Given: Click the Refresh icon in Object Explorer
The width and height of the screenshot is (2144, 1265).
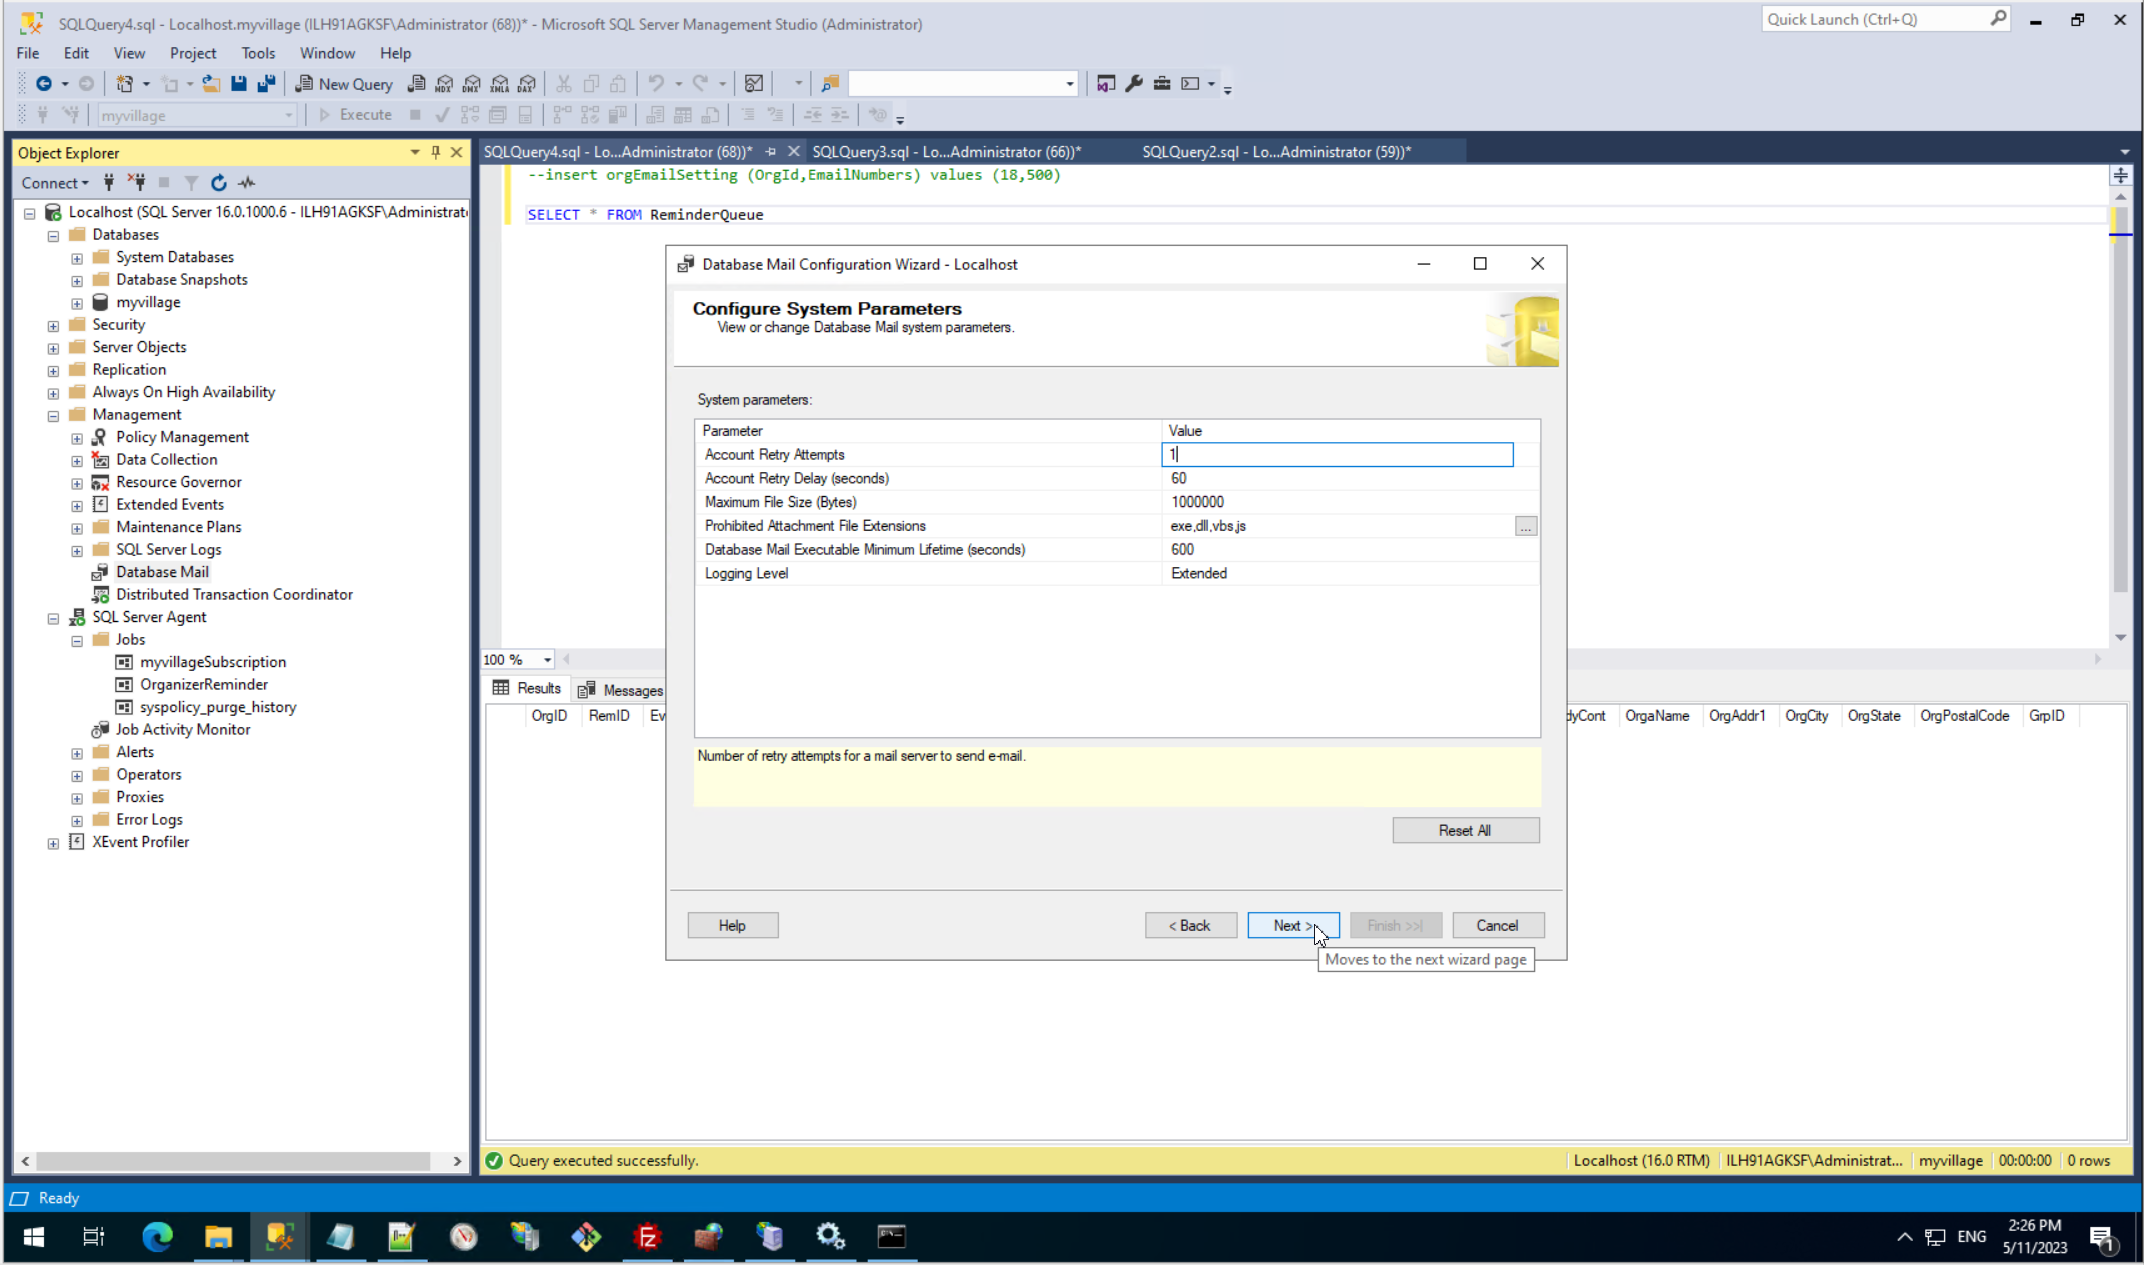Looking at the screenshot, I should click(218, 183).
